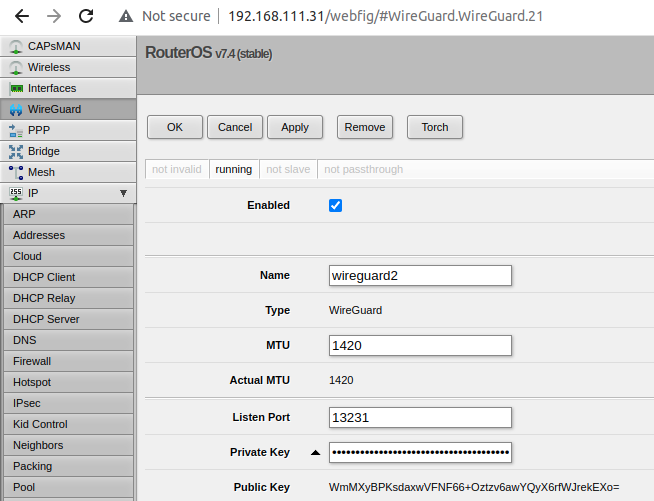This screenshot has width=654, height=501.
Task: Click the Type value WireGuard
Action: coord(355,310)
